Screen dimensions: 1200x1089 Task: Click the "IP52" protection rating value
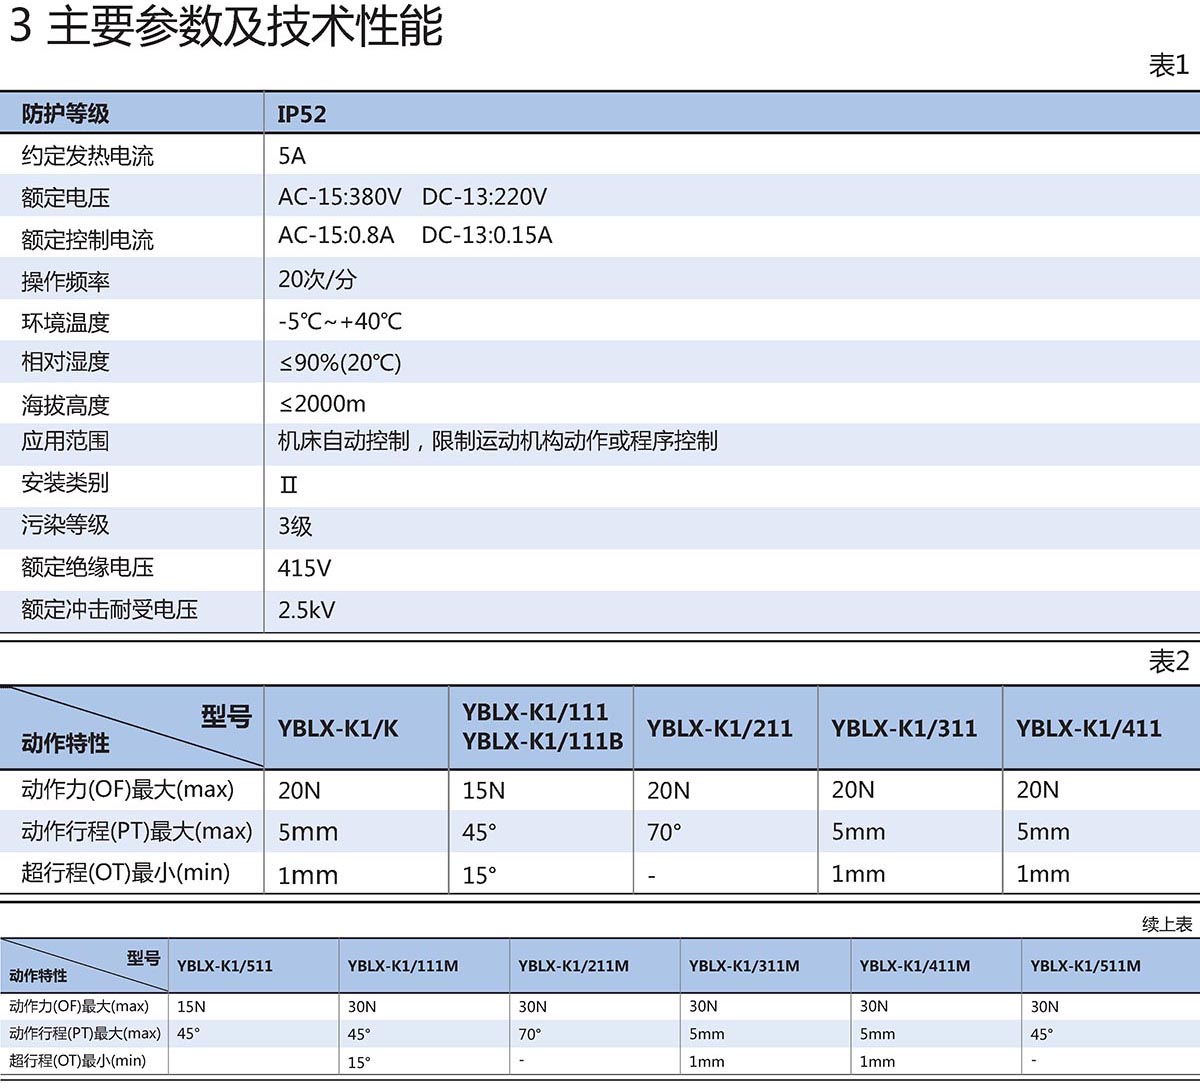(302, 114)
